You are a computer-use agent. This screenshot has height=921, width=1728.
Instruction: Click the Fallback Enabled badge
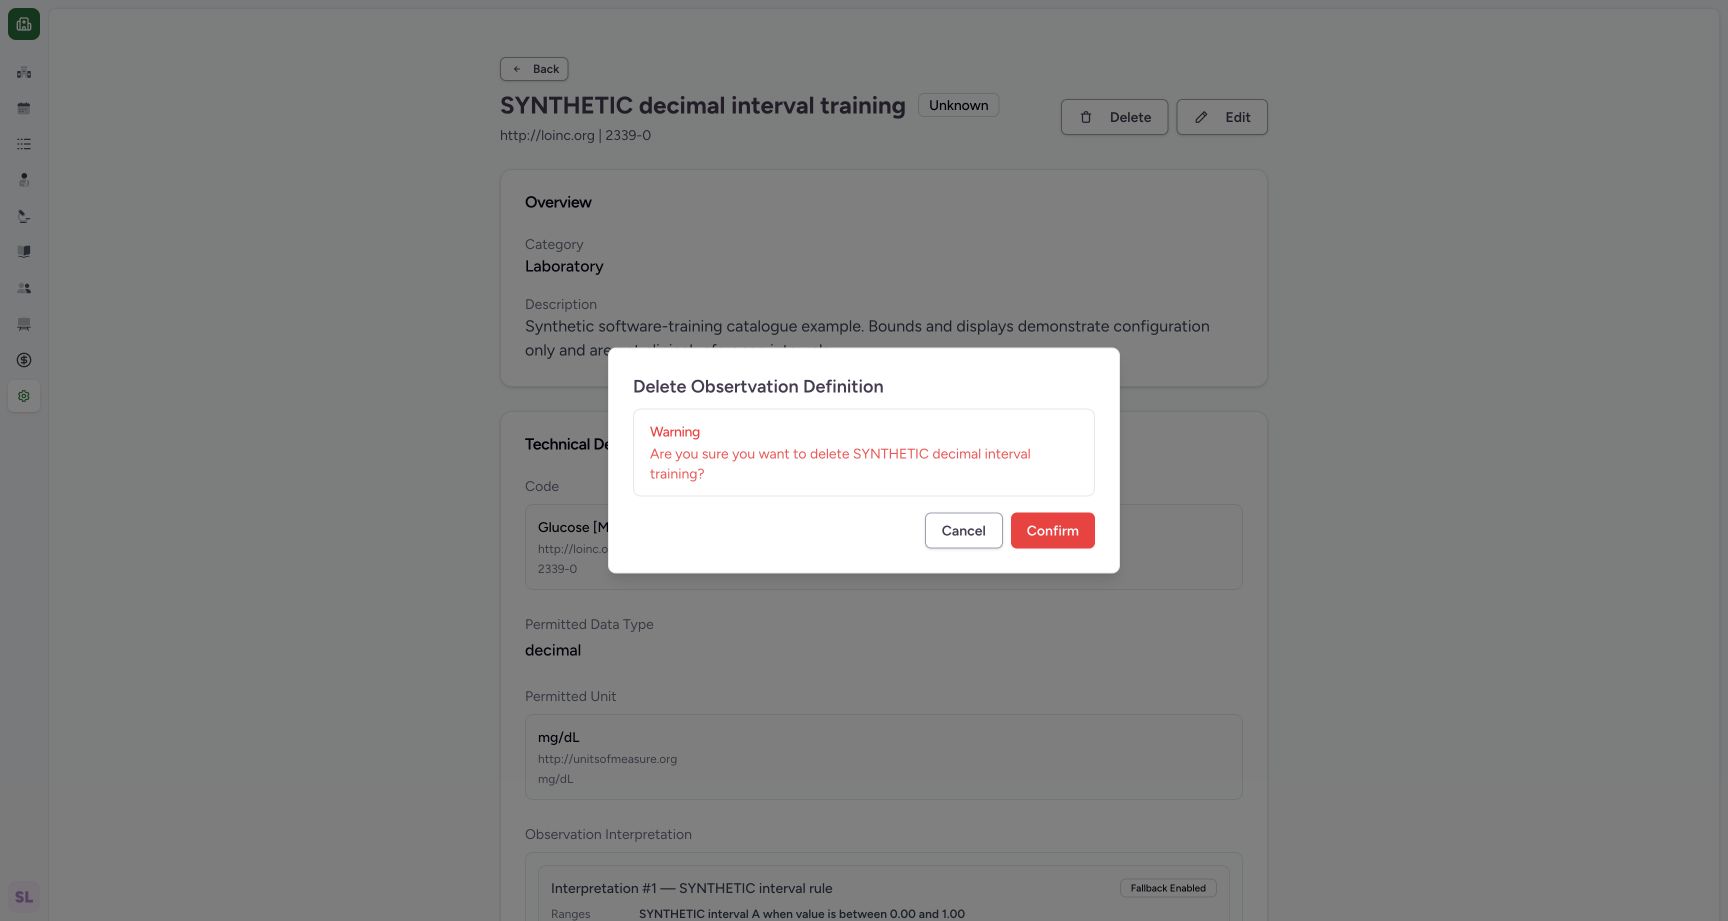pyautogui.click(x=1168, y=888)
